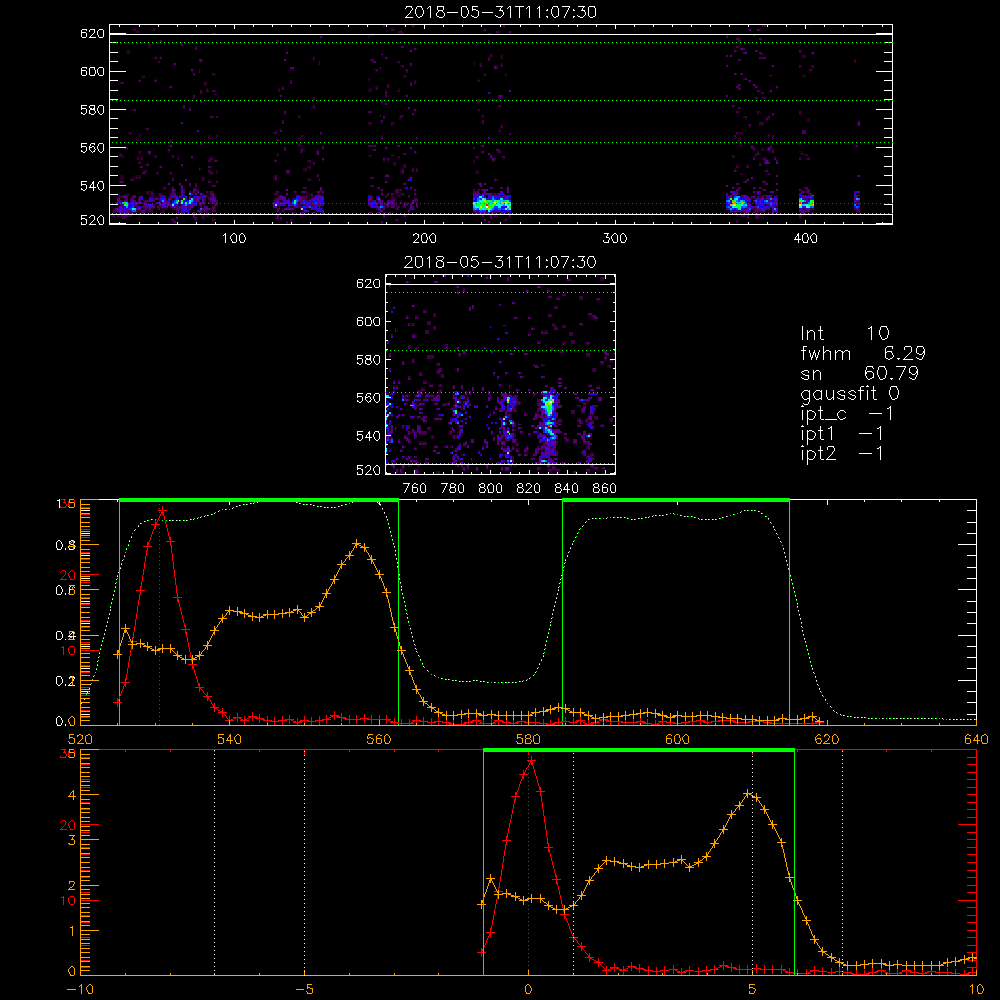Click x-axis label 840 under the middle spectrogram

pos(566,489)
